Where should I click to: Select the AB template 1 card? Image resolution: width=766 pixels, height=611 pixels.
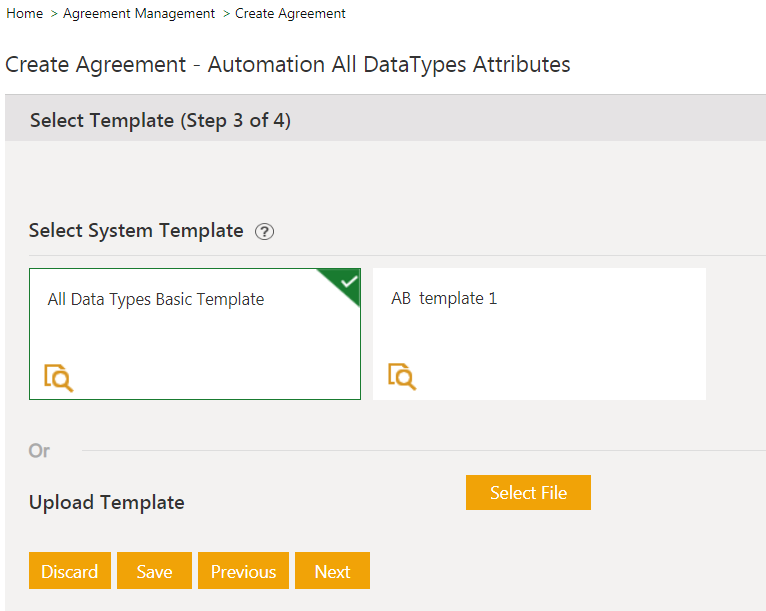(x=539, y=333)
